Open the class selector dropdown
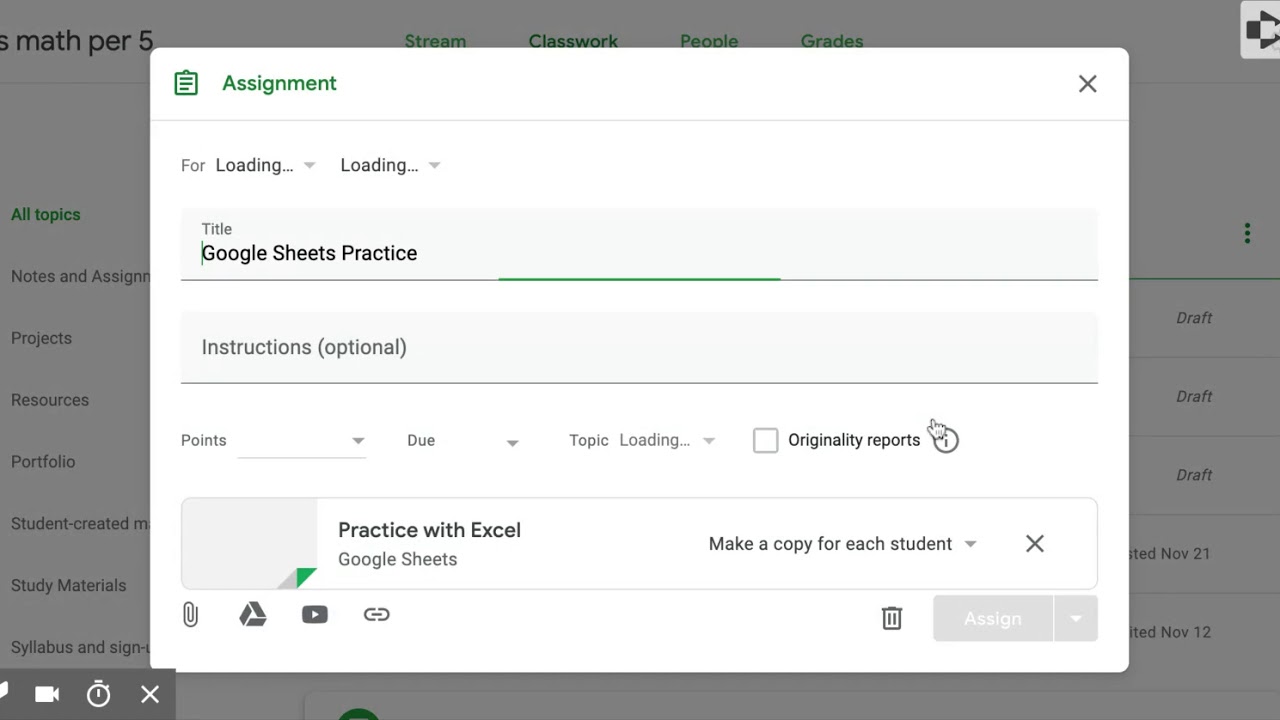Screen dimensions: 1280x720 click(266, 165)
